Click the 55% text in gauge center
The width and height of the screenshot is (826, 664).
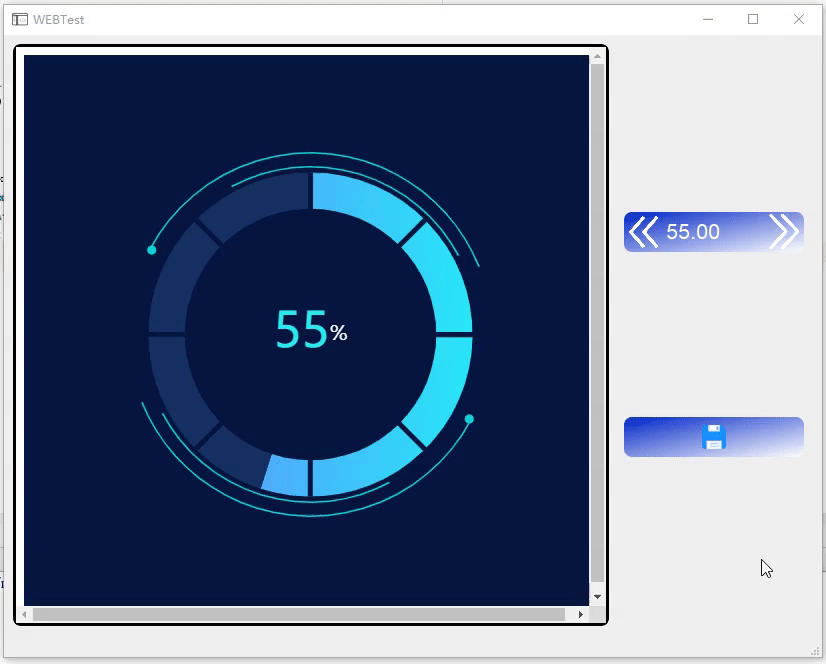point(311,330)
